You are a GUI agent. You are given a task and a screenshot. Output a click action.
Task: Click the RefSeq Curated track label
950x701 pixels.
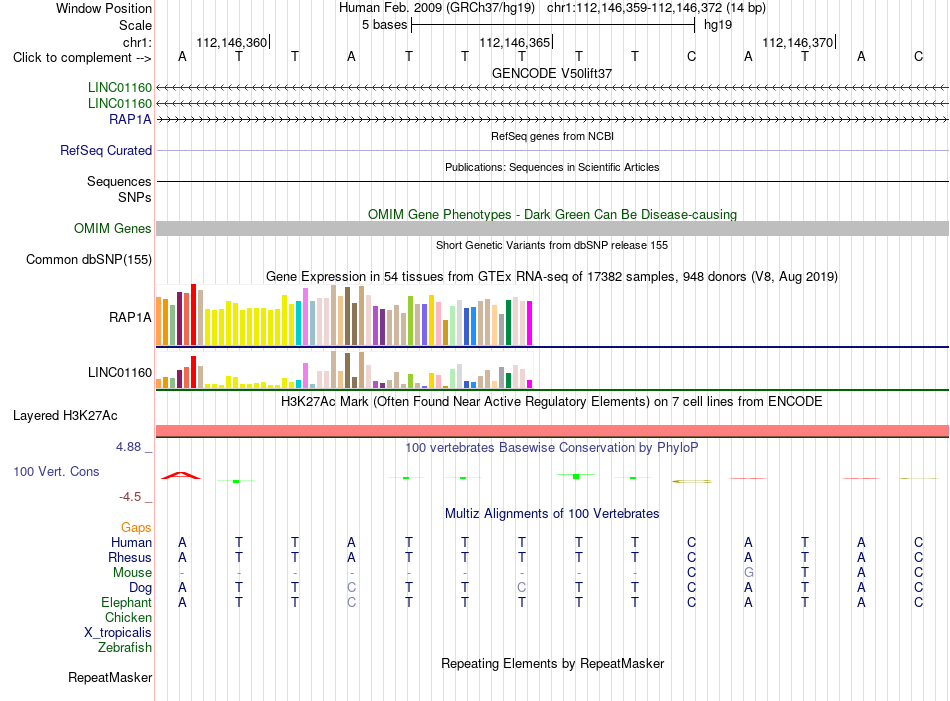point(106,150)
